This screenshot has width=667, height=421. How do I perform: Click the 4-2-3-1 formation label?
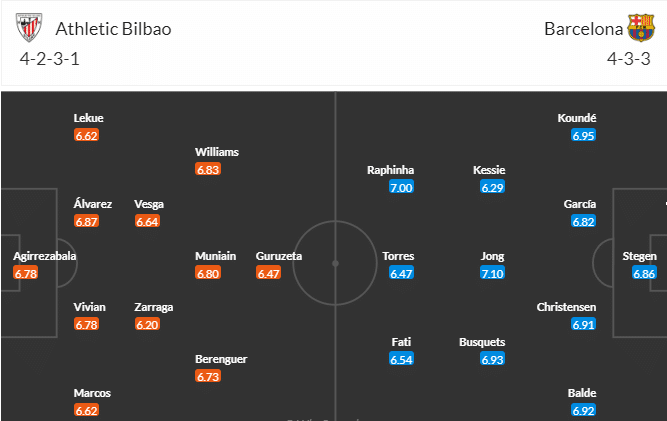point(49,59)
